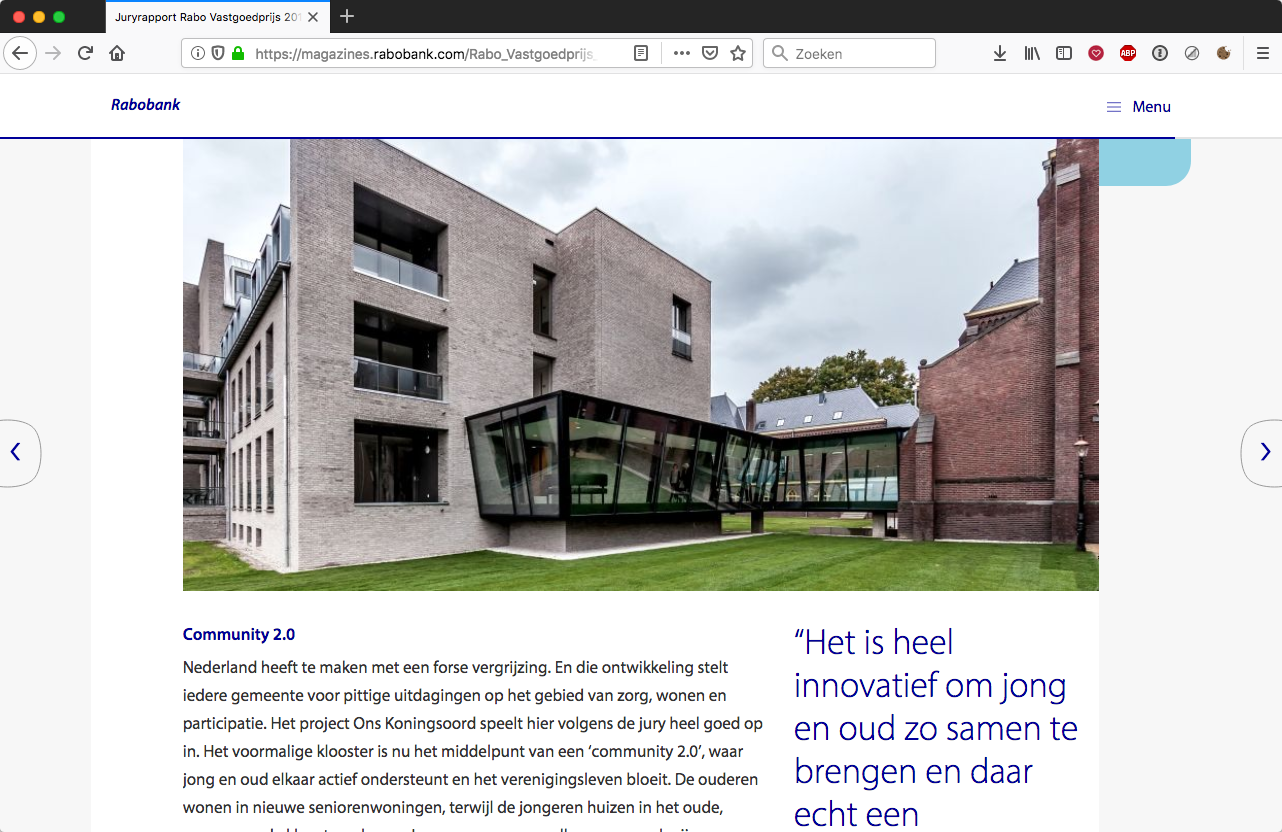Save page to Pocket
1282x832 pixels.
click(710, 54)
